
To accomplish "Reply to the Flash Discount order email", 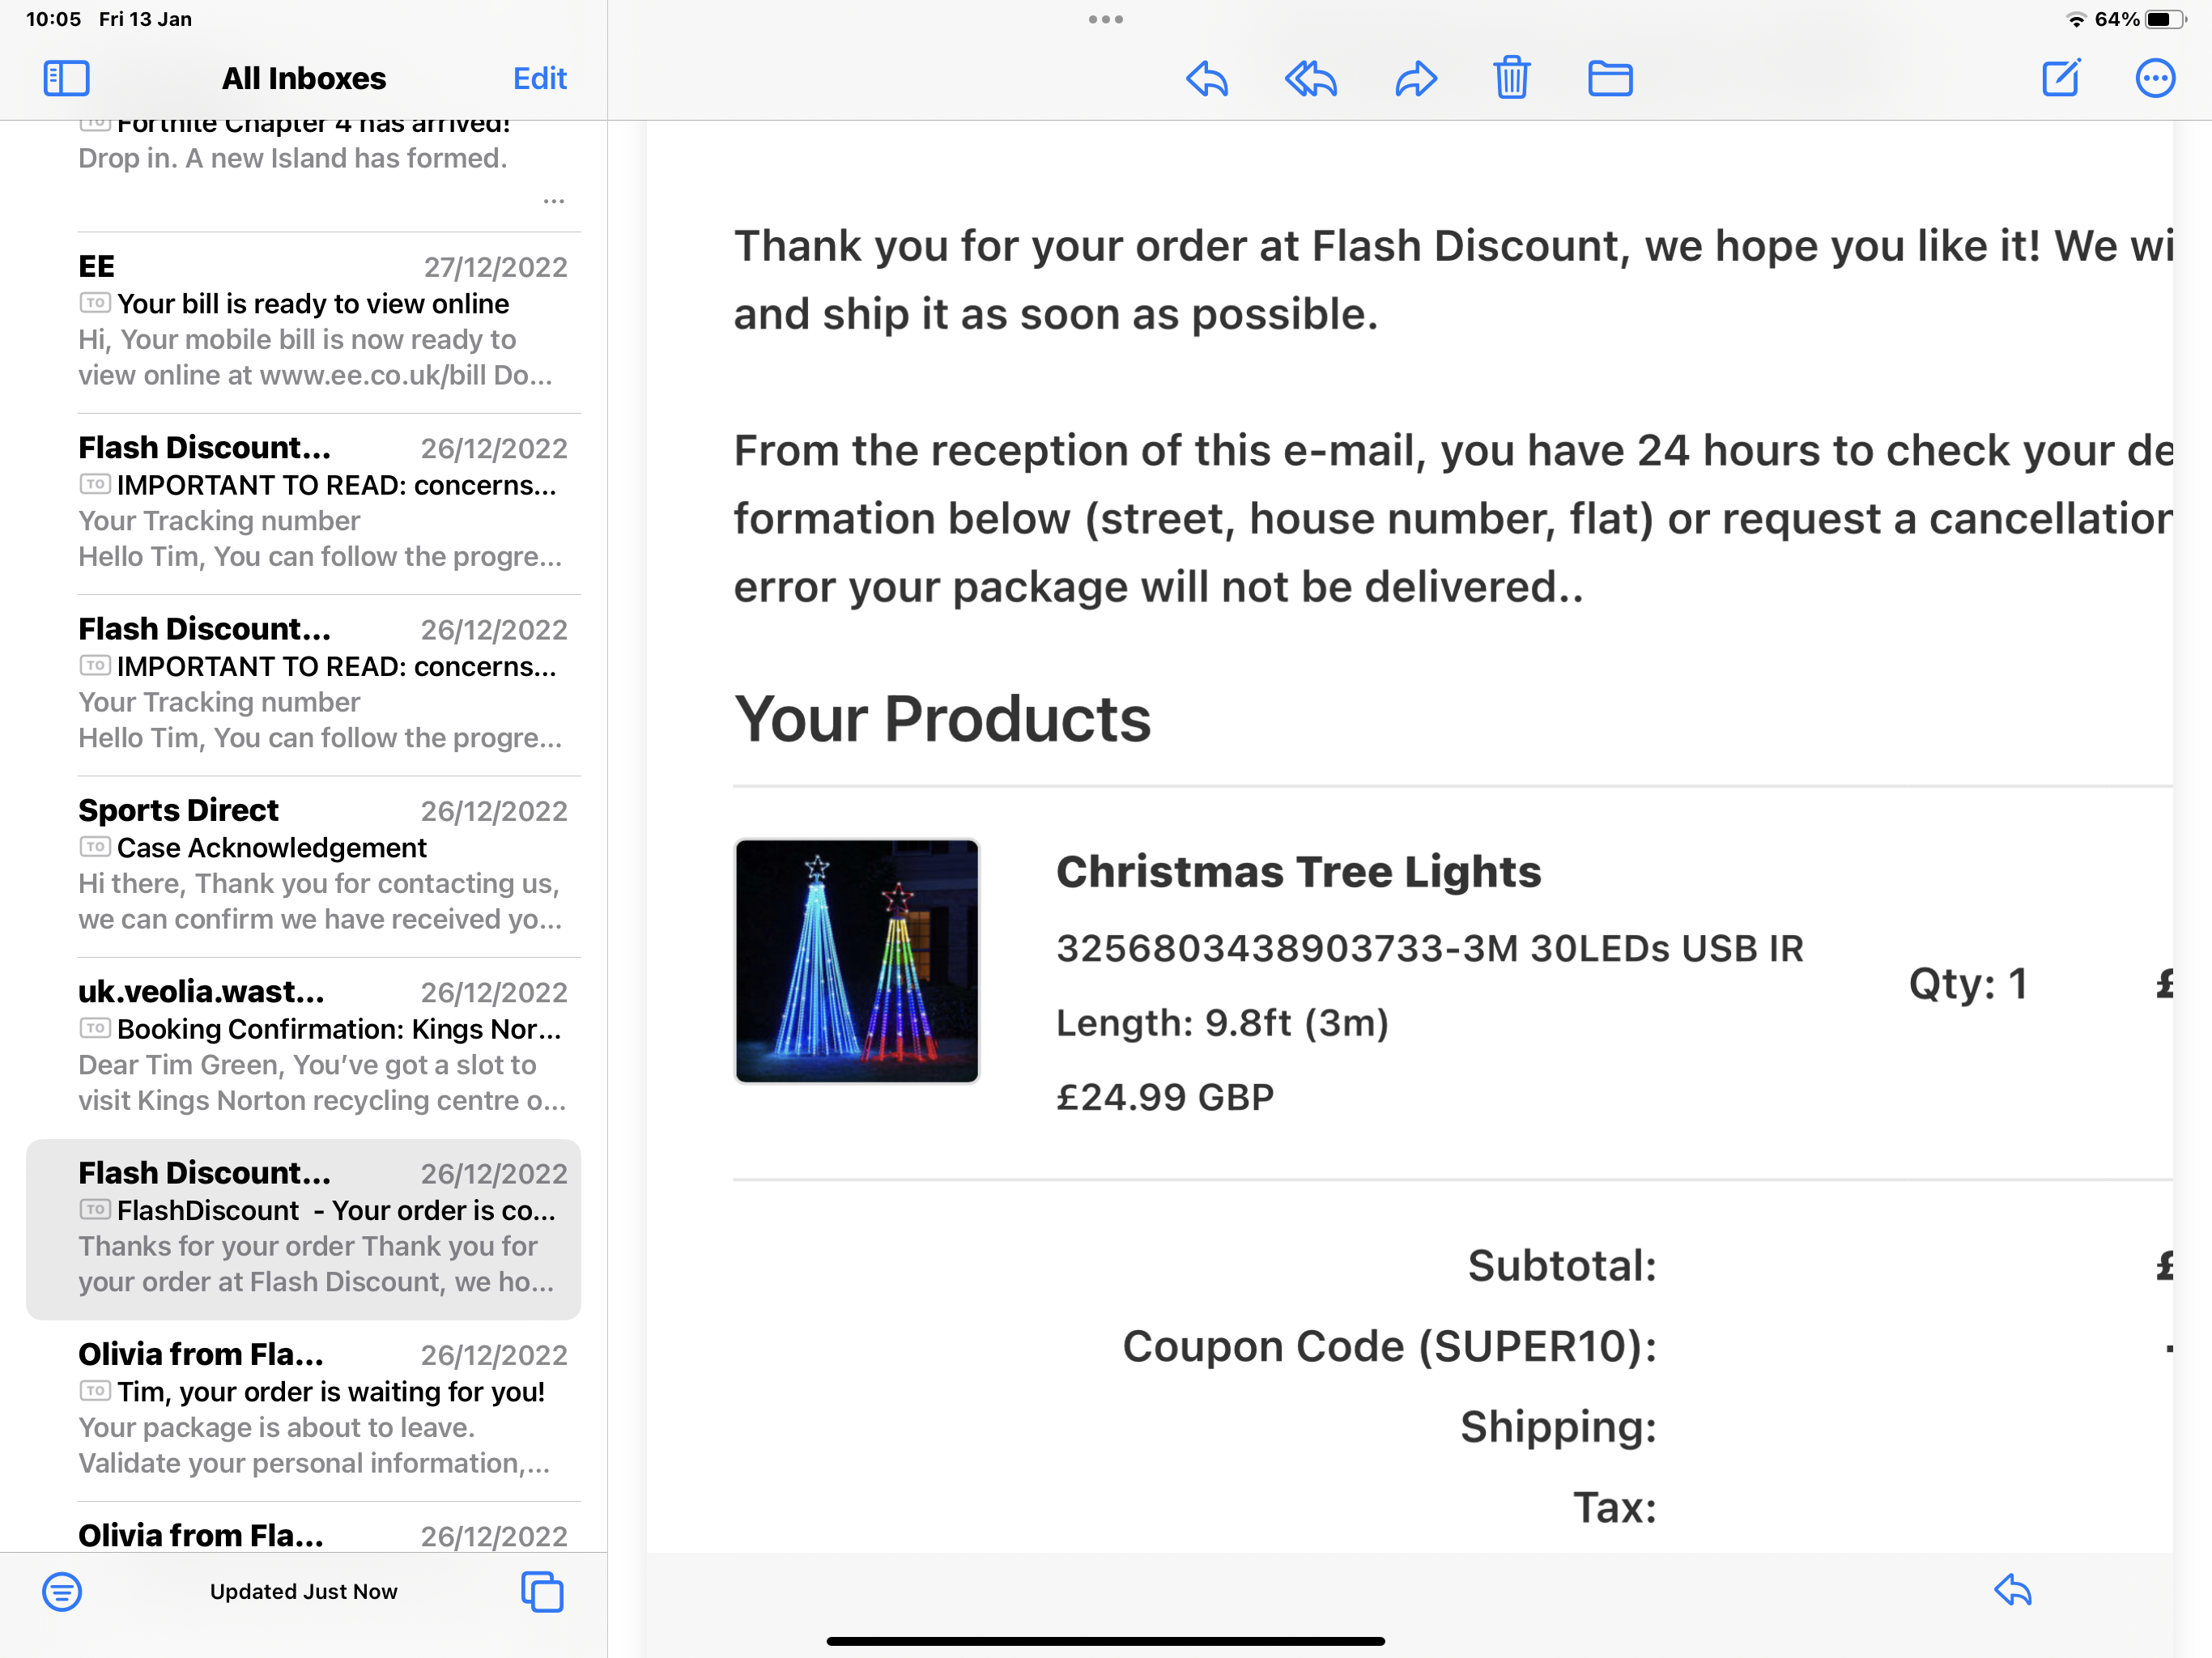I will [1207, 78].
